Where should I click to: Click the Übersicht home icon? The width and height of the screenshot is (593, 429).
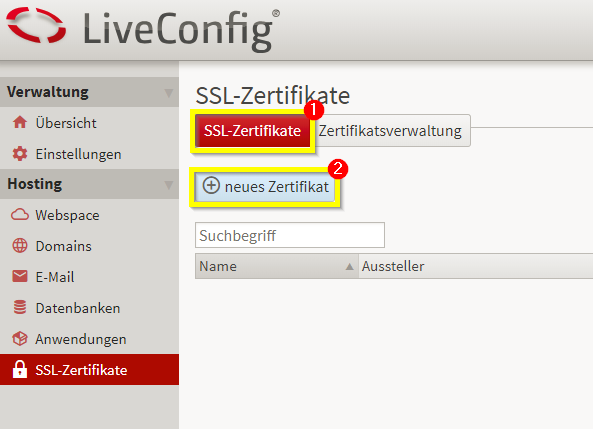pyautogui.click(x=20, y=123)
